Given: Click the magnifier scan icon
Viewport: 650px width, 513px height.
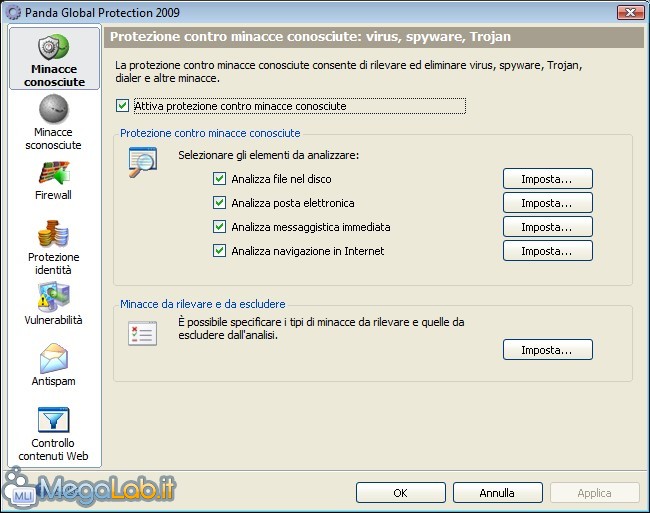Looking at the screenshot, I should (x=143, y=162).
